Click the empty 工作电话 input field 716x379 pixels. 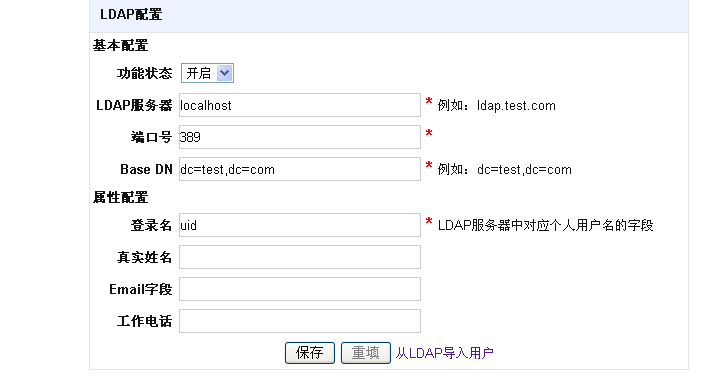pyautogui.click(x=300, y=321)
